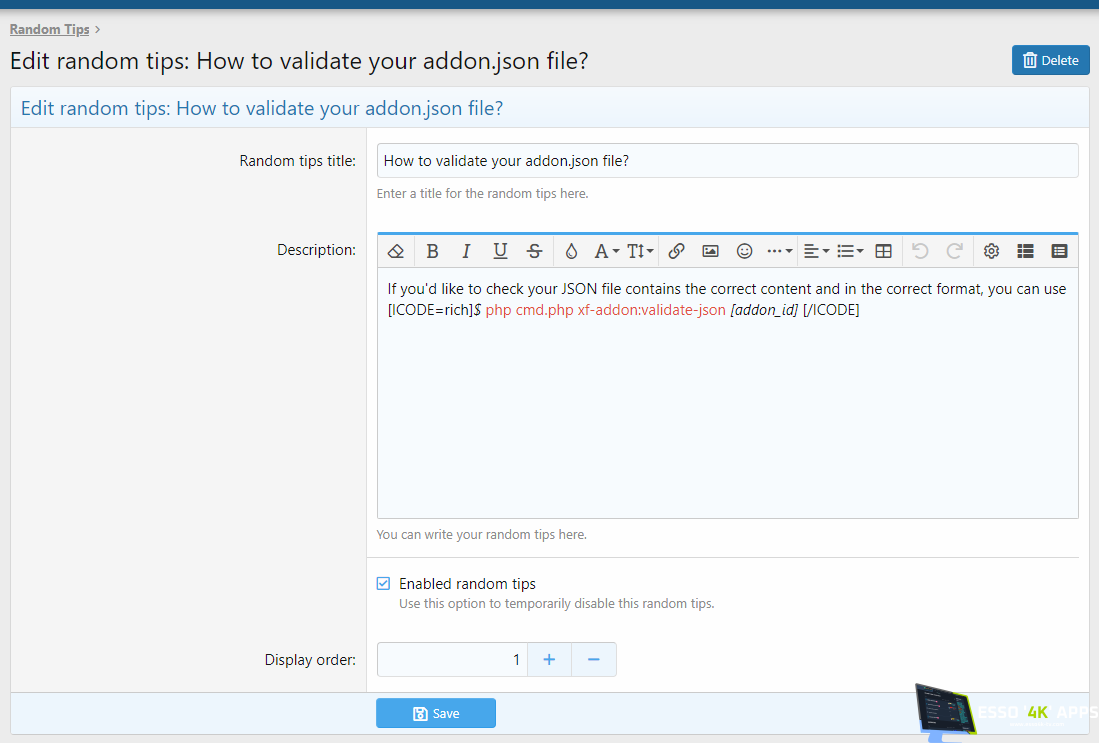Click the Delete button

tap(1050, 60)
